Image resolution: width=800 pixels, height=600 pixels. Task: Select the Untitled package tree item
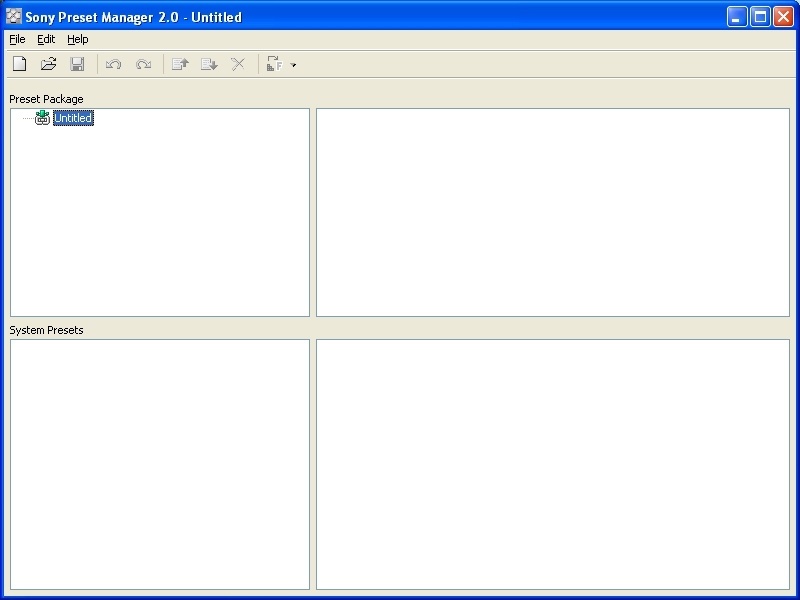(73, 118)
